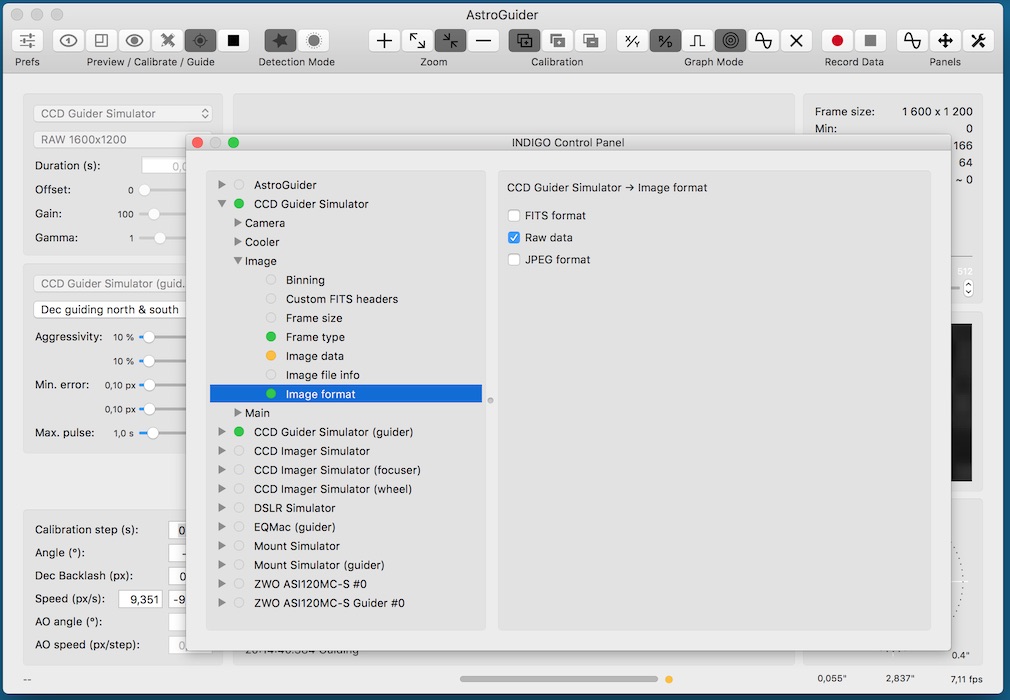Viewport: 1010px width, 700px height.
Task: Select the CCD Imager Simulator device
Action: pos(312,451)
